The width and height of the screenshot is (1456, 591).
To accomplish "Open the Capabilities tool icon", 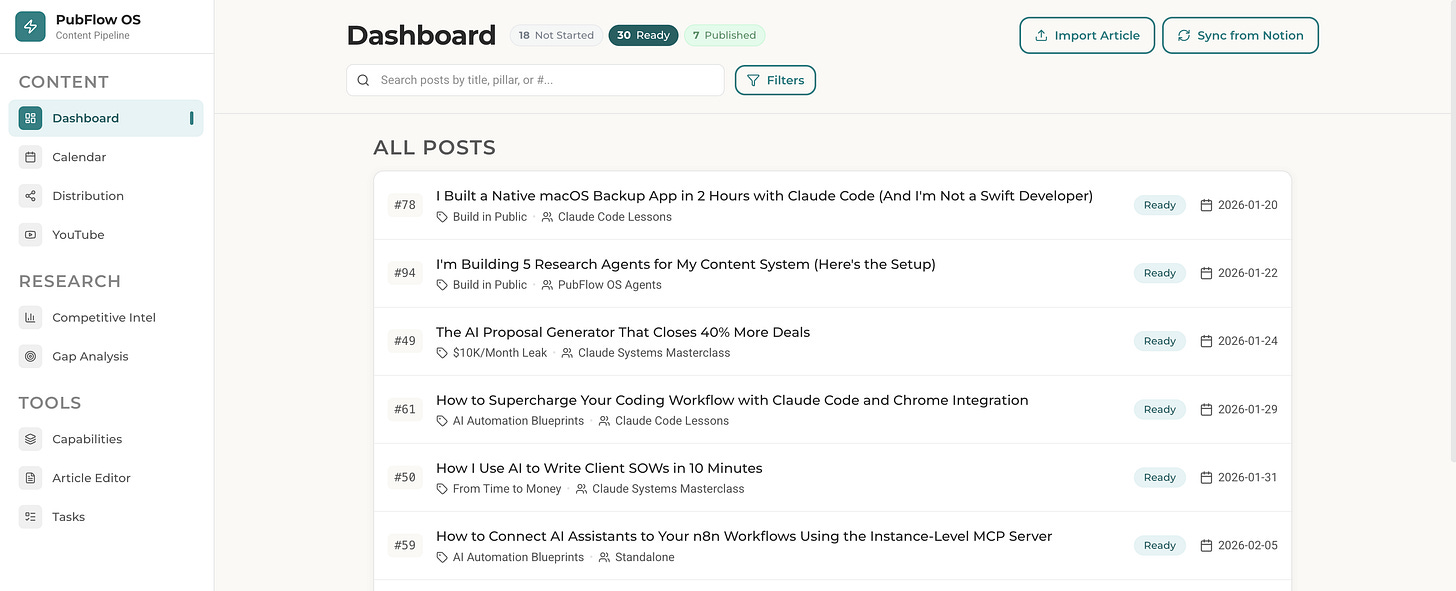I will (33, 439).
